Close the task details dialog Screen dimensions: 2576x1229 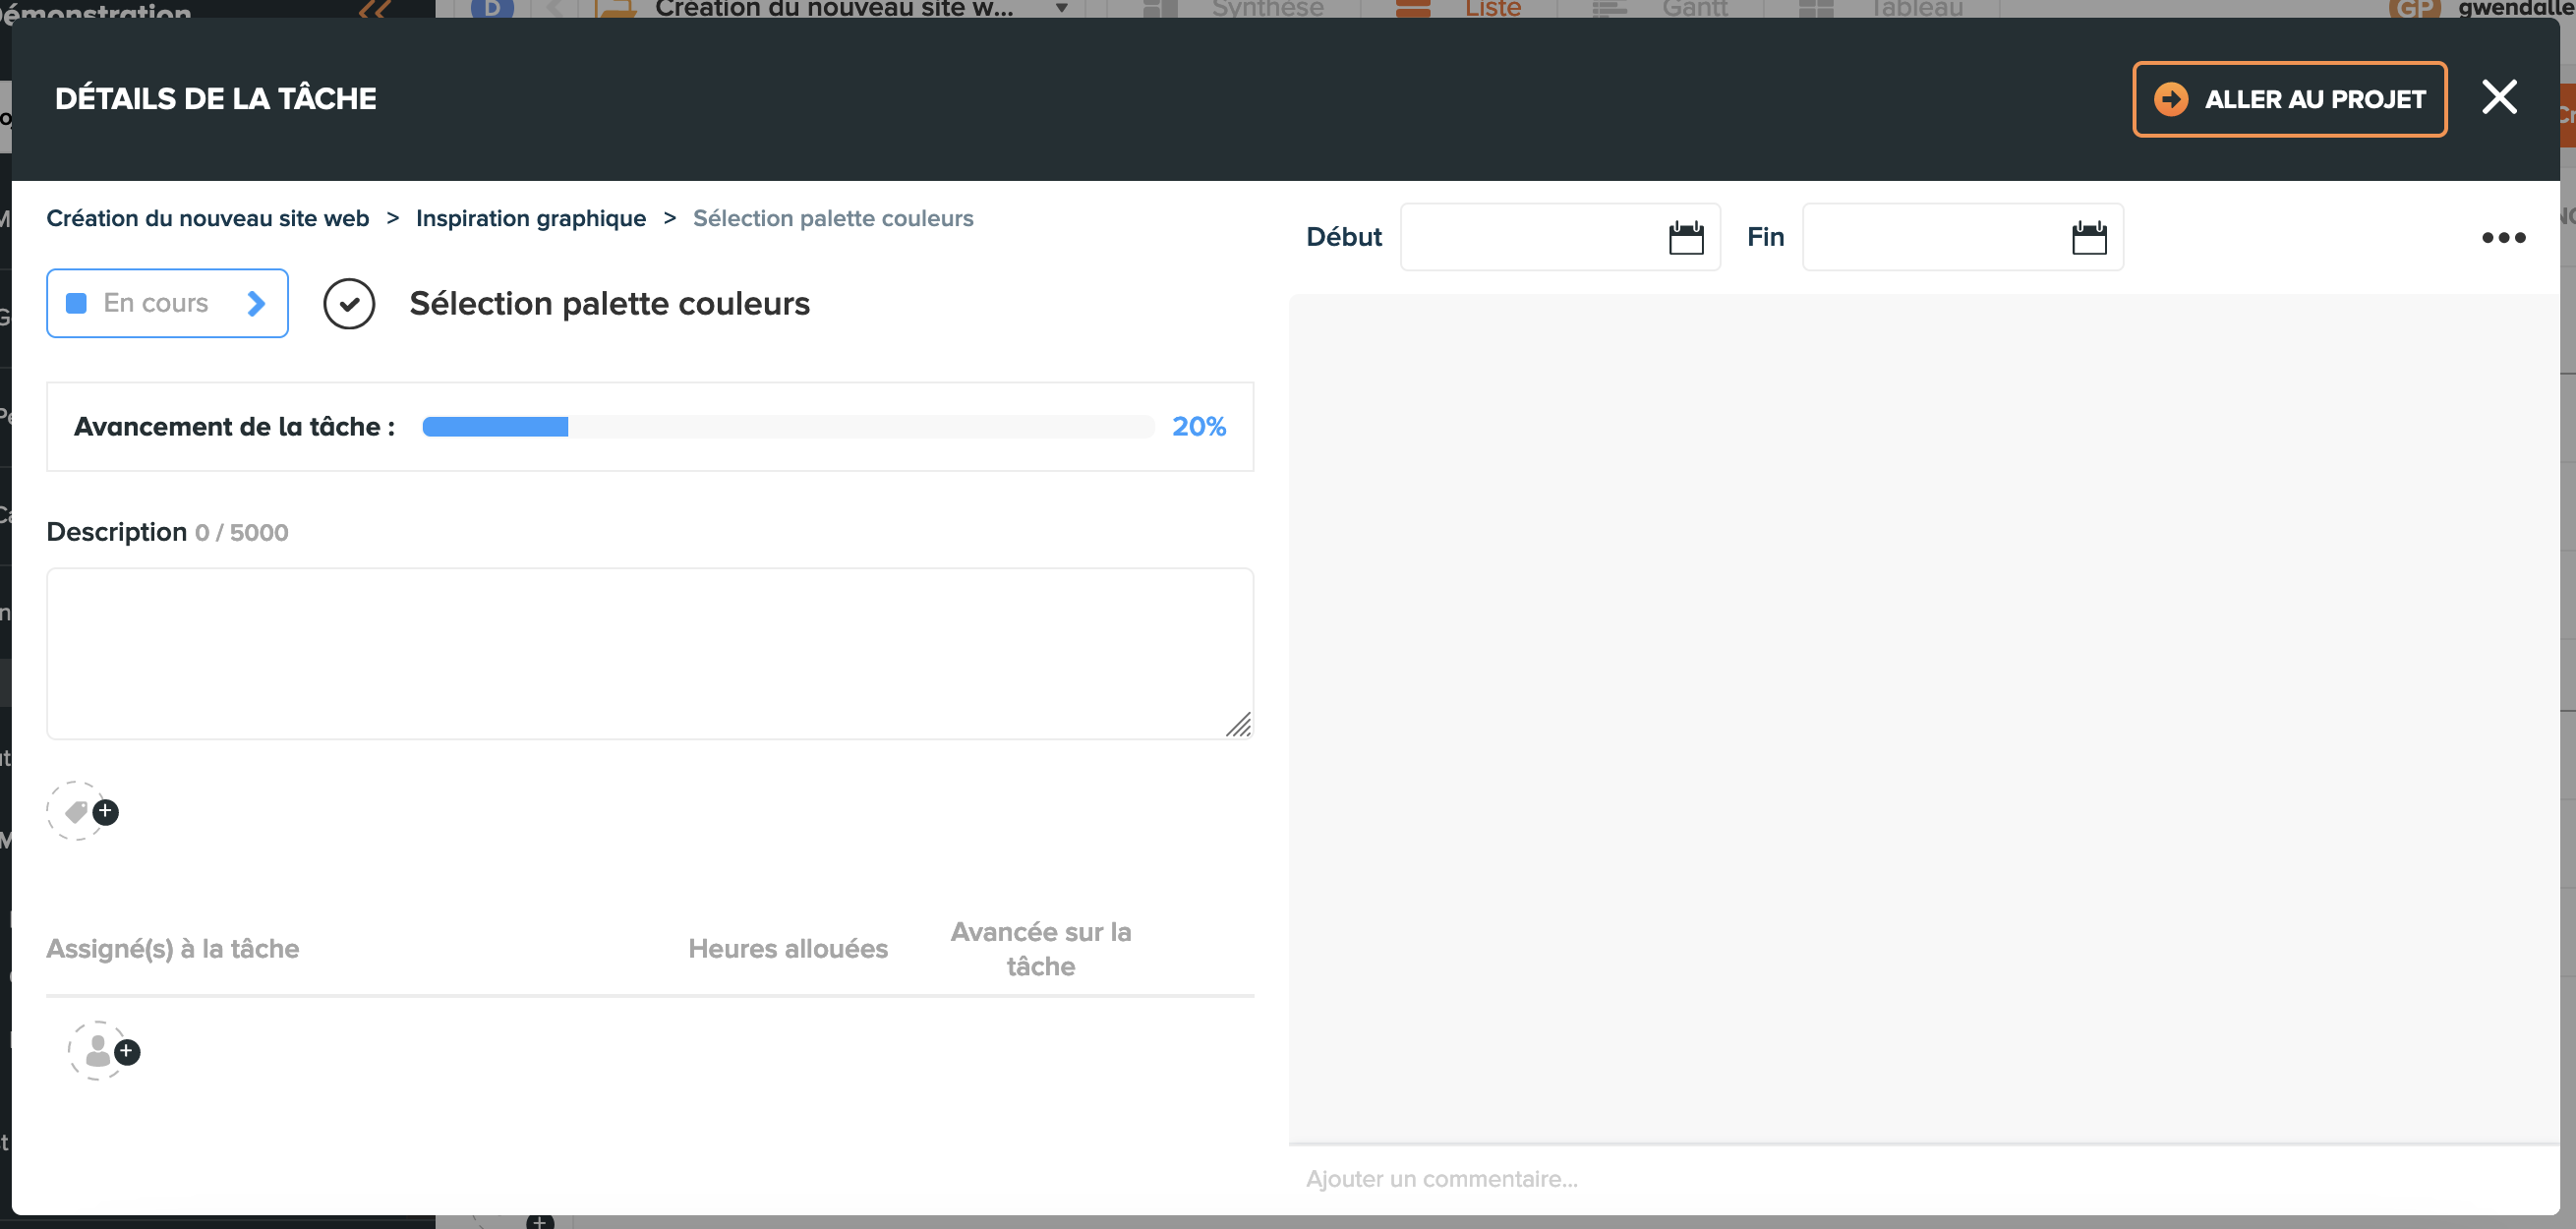pos(2499,98)
